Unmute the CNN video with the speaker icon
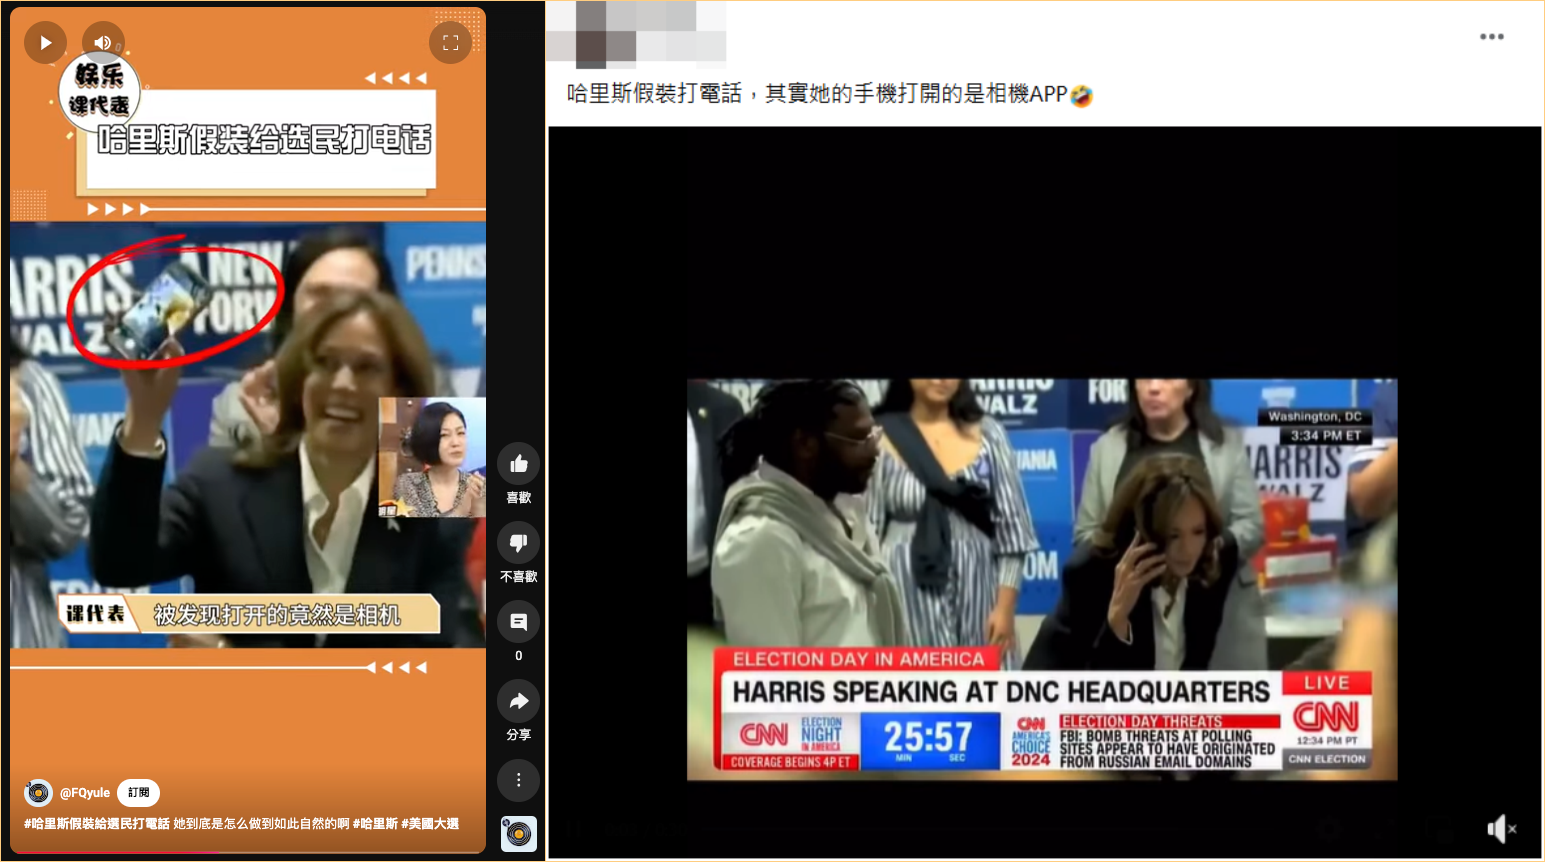This screenshot has height=862, width=1545. point(1501,828)
